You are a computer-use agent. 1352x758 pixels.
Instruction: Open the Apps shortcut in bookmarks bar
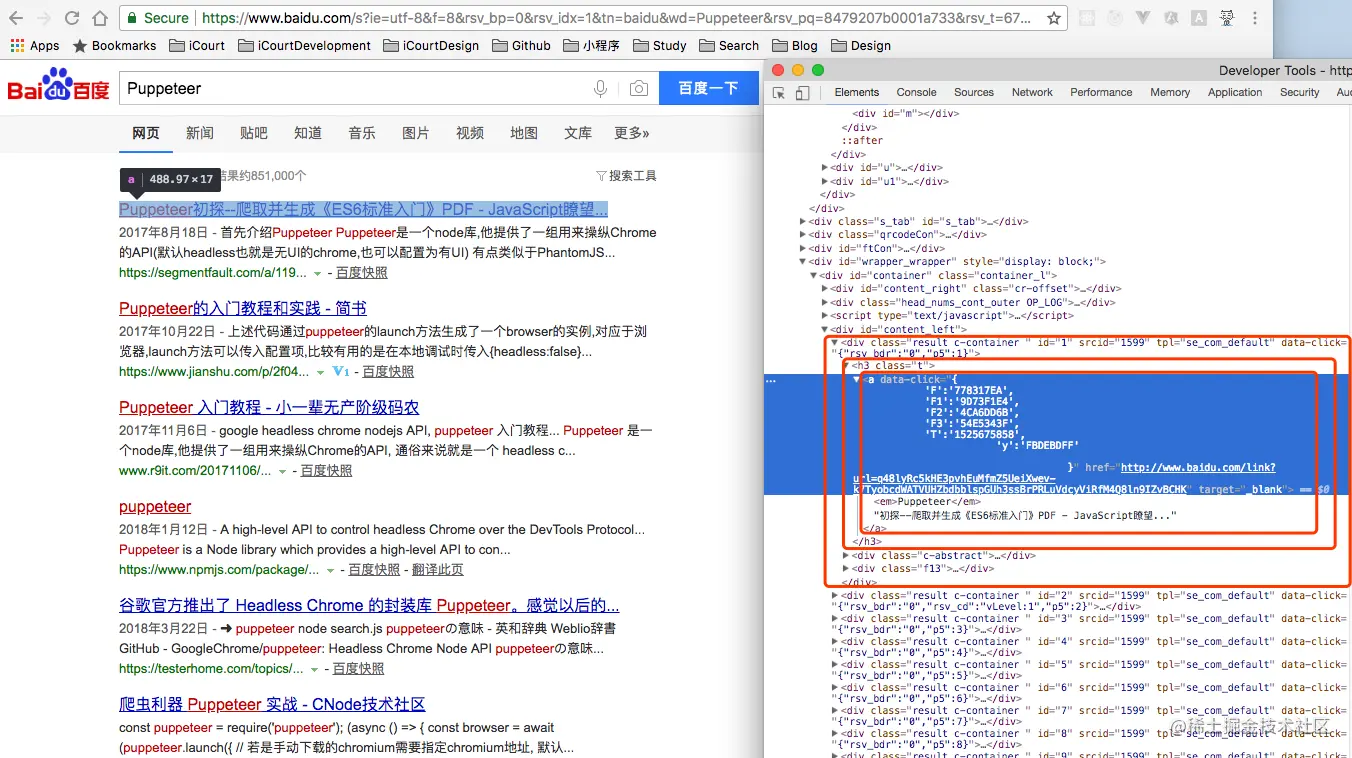coord(35,45)
